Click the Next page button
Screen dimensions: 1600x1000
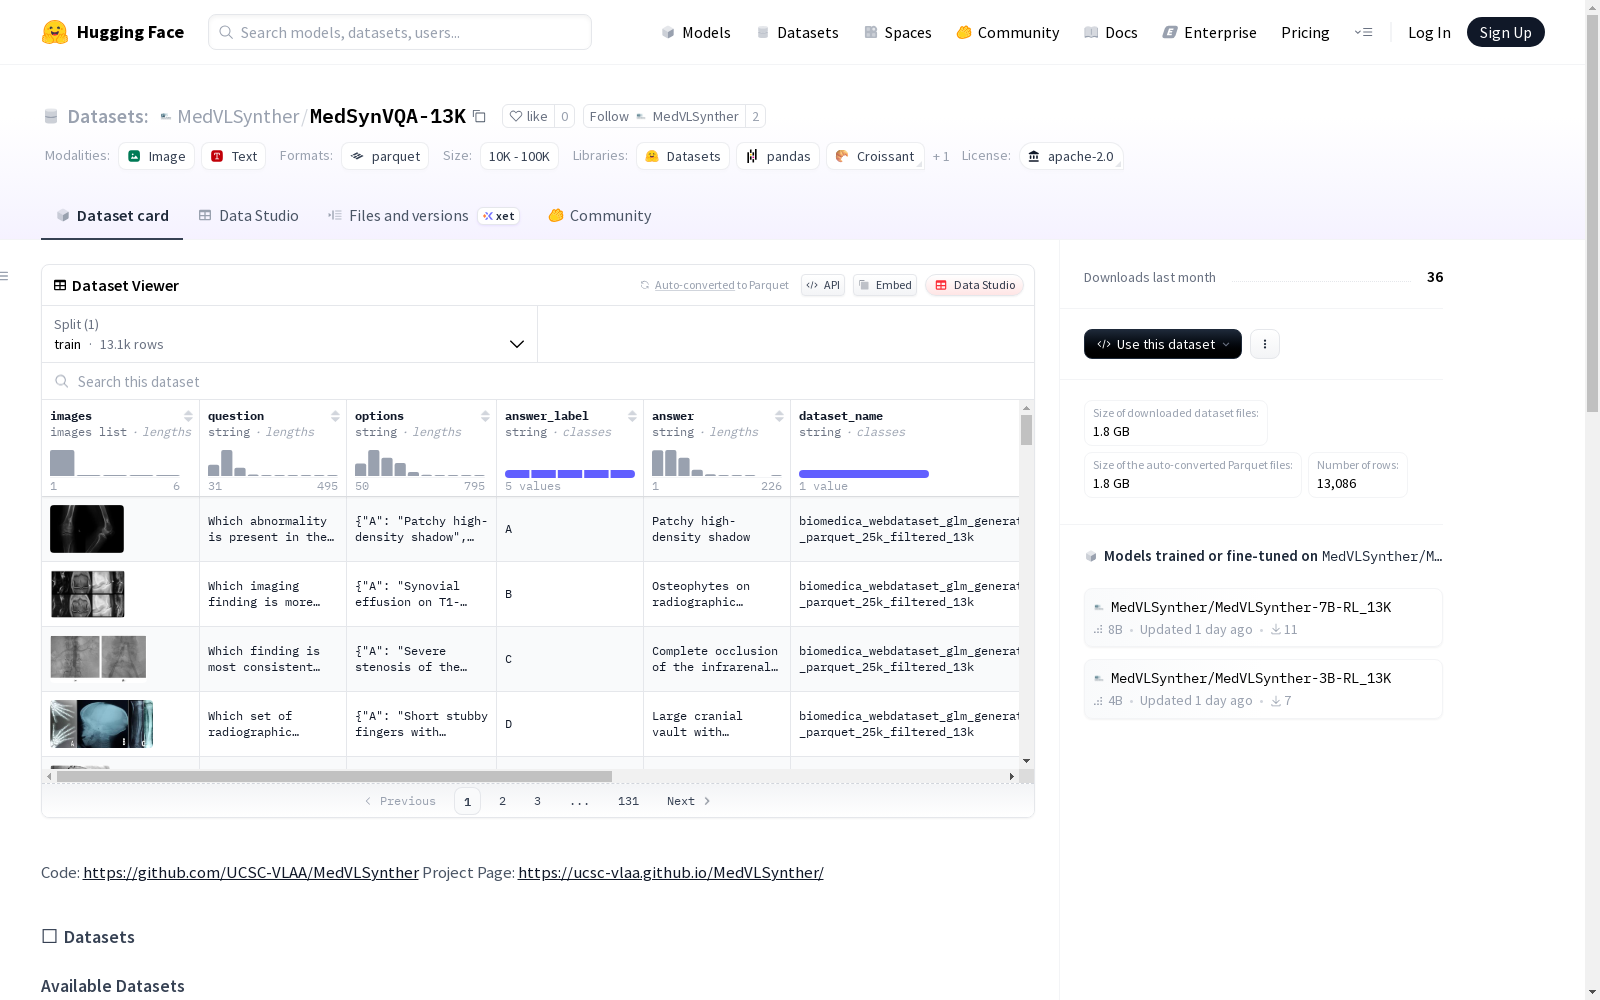(689, 801)
